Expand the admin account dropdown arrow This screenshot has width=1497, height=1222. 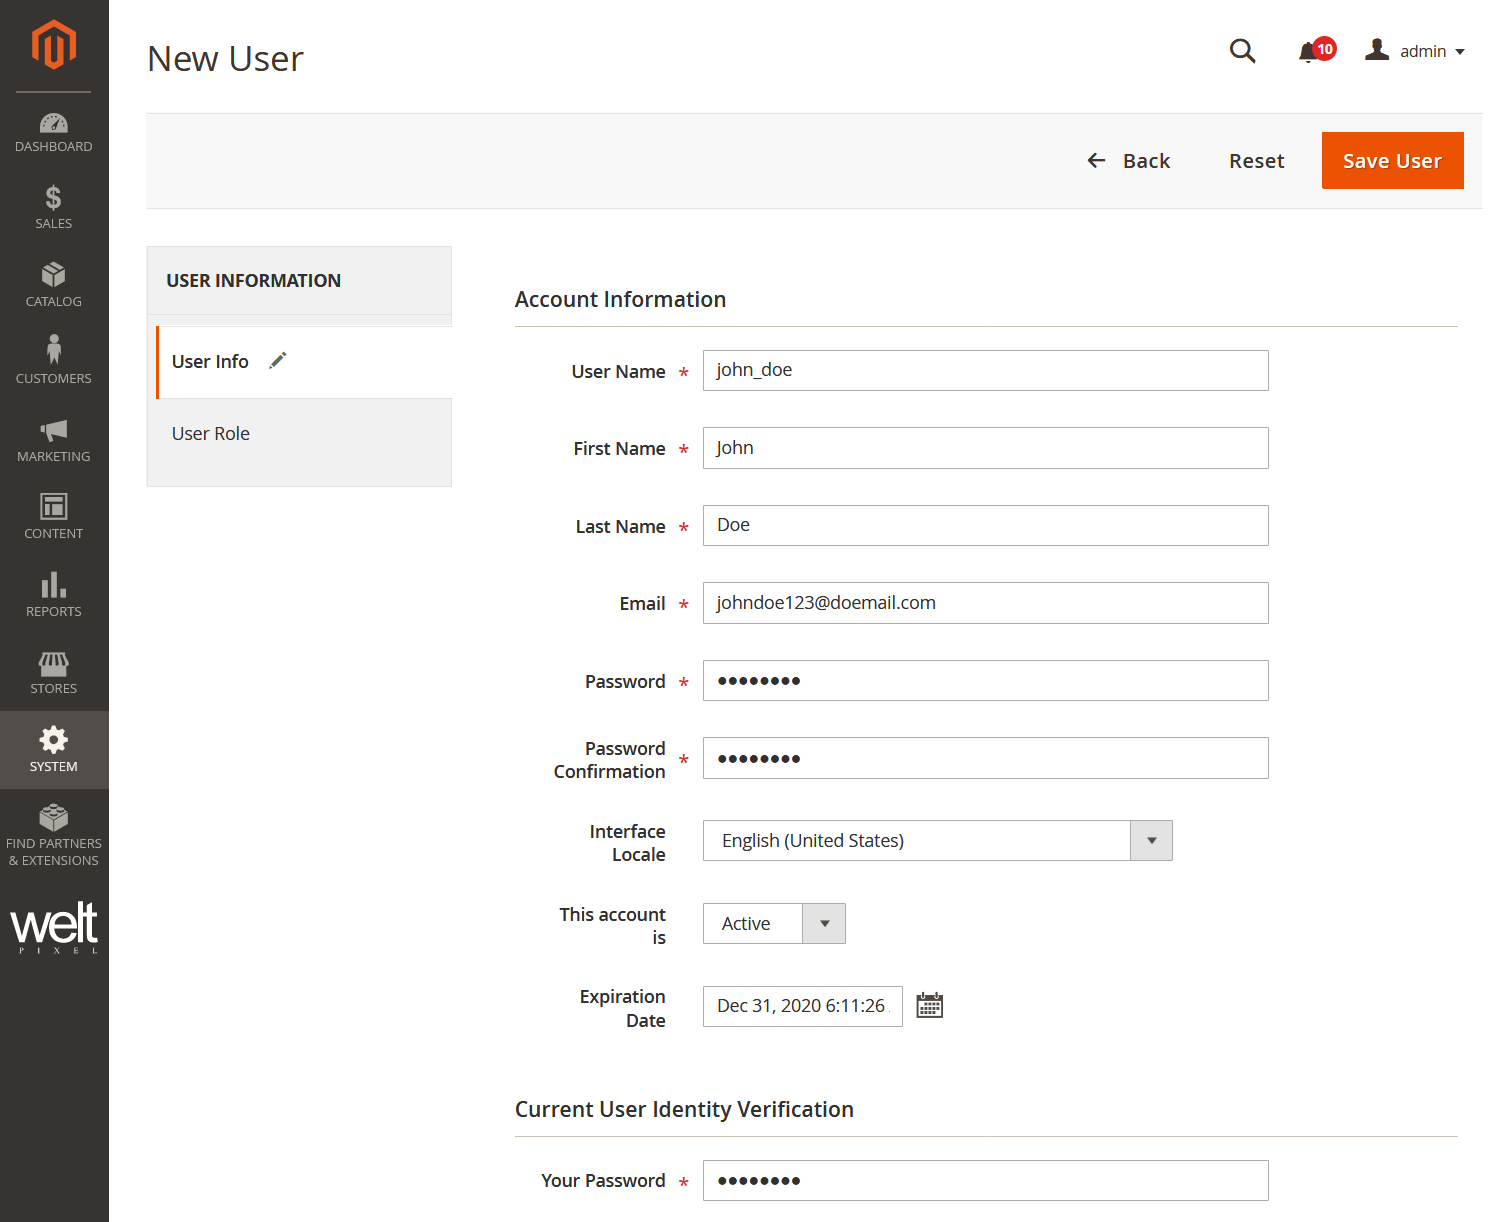(1460, 52)
